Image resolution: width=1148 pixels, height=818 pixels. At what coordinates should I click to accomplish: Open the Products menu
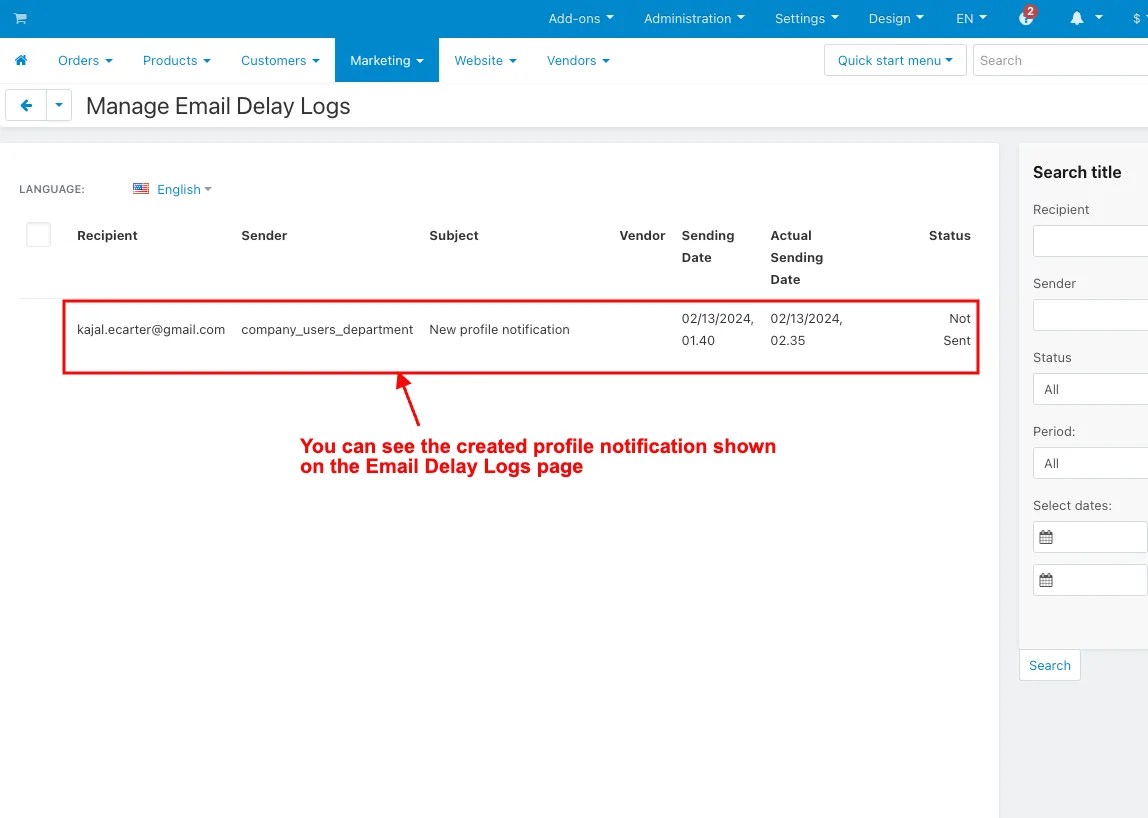pos(176,60)
